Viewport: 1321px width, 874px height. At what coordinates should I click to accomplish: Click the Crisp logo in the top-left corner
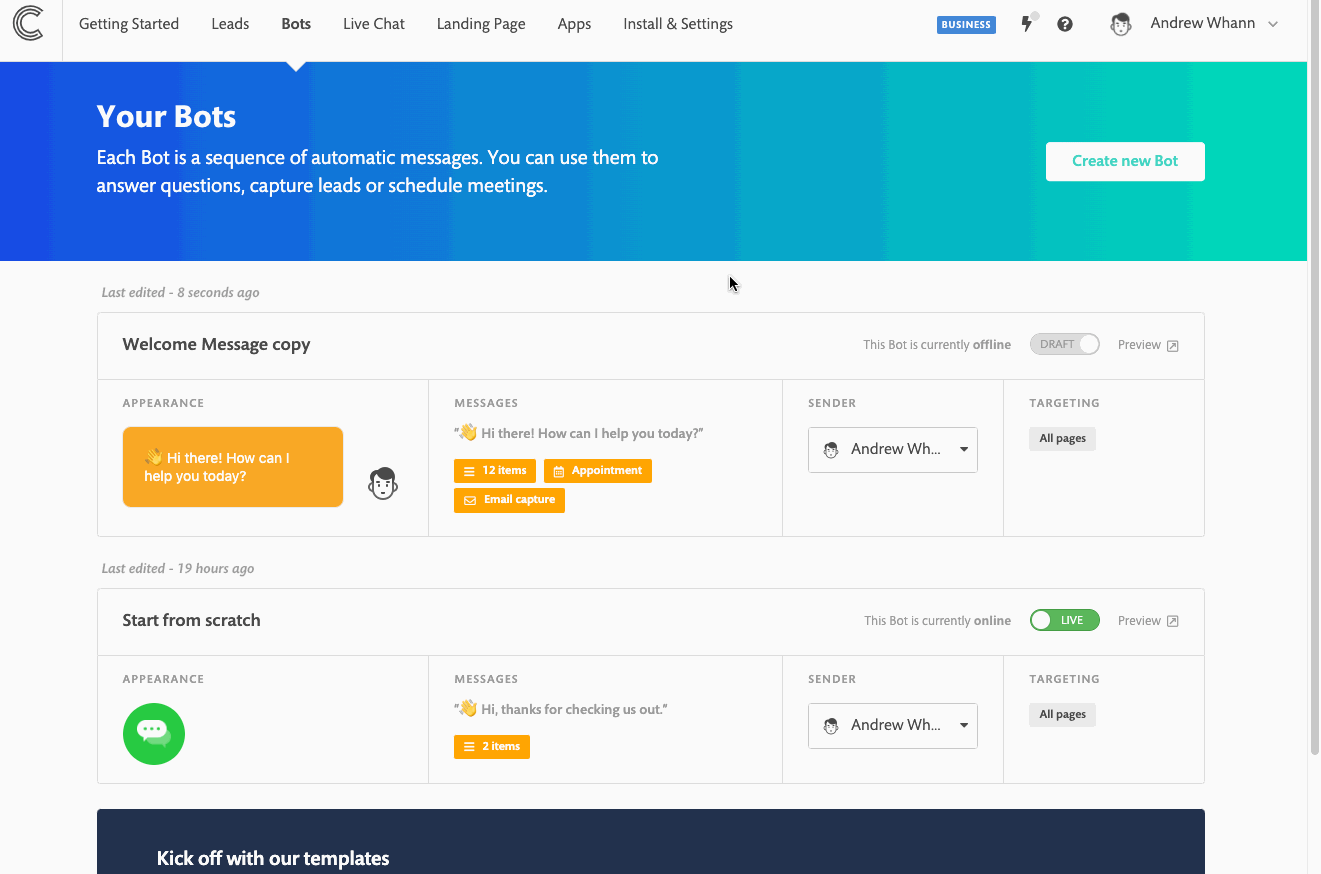(29, 24)
